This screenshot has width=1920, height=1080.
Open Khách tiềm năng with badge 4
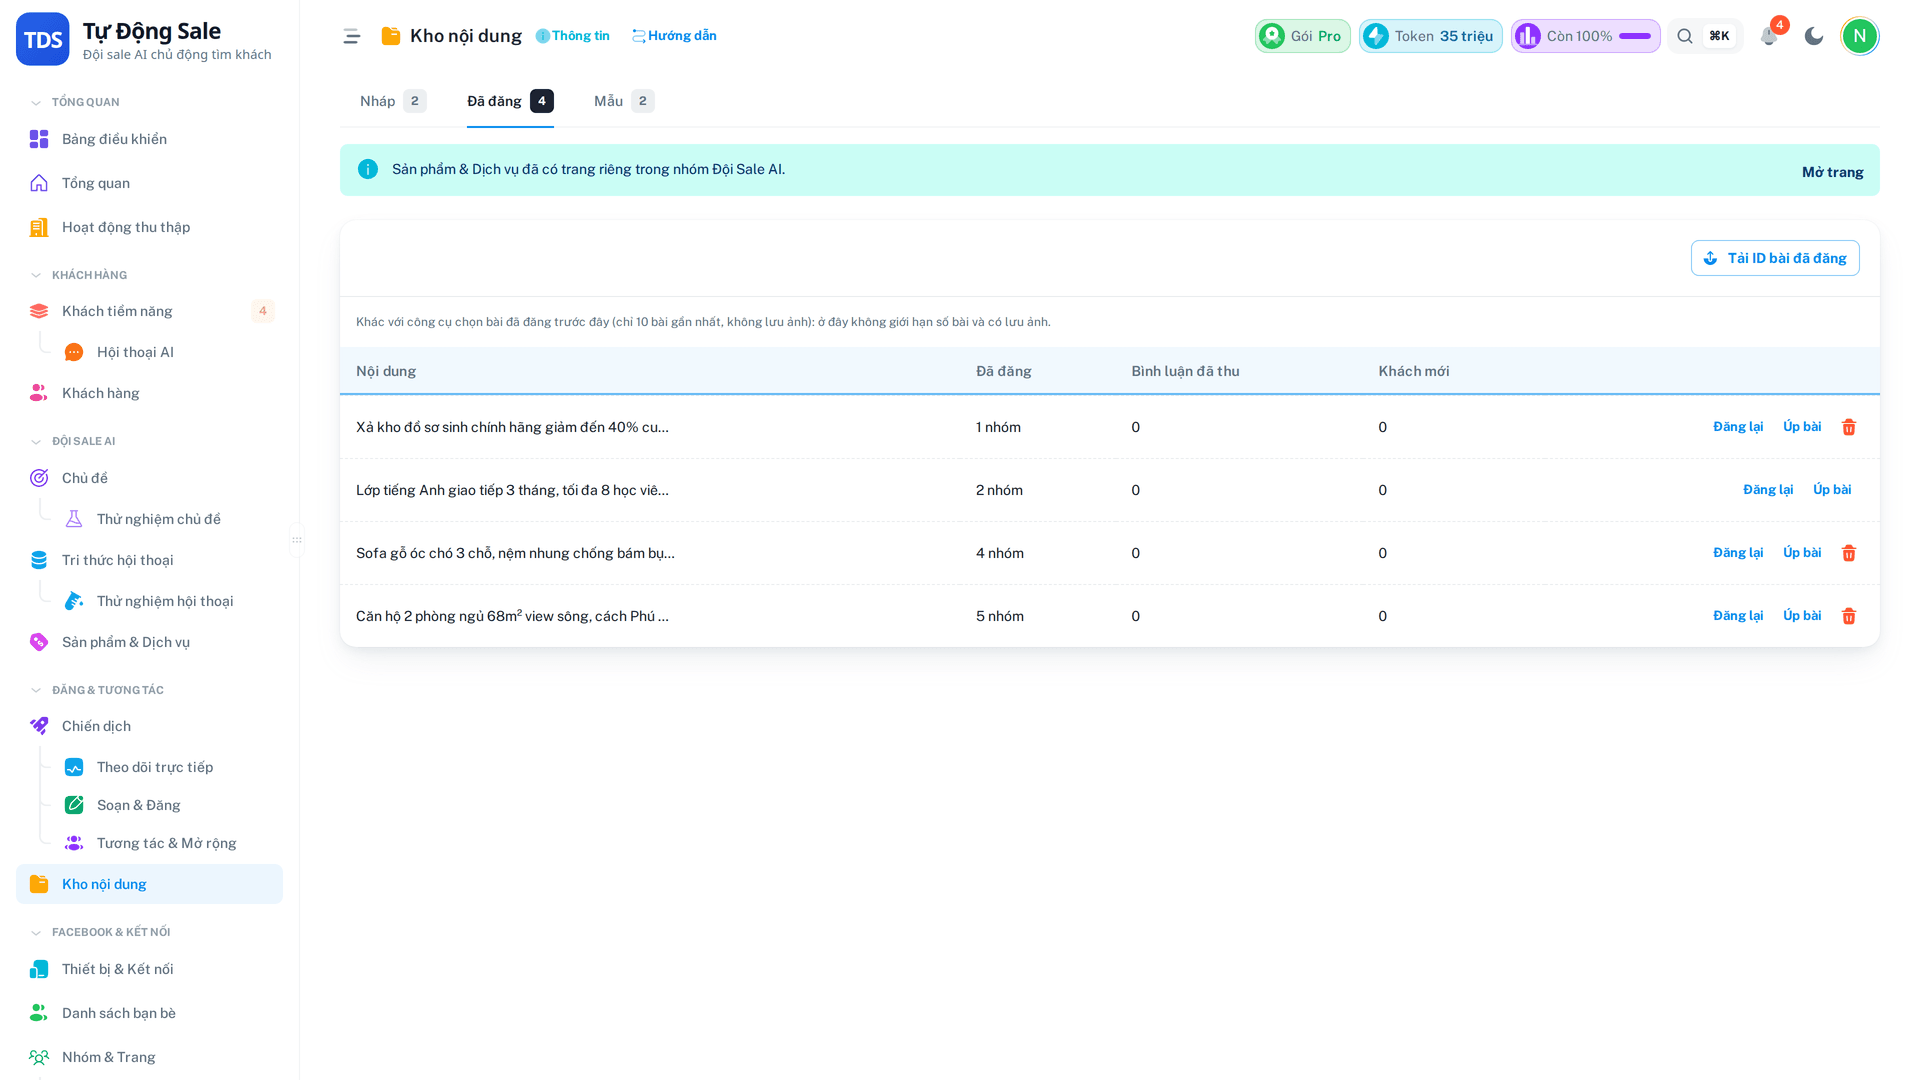pyautogui.click(x=149, y=311)
